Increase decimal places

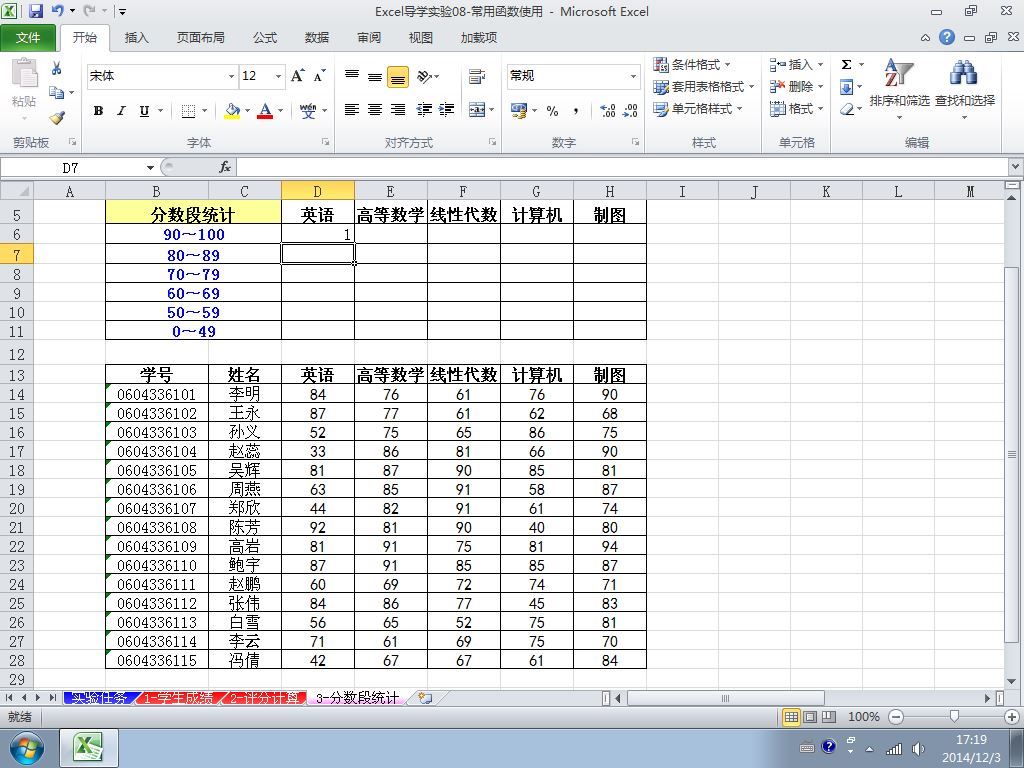pos(607,111)
